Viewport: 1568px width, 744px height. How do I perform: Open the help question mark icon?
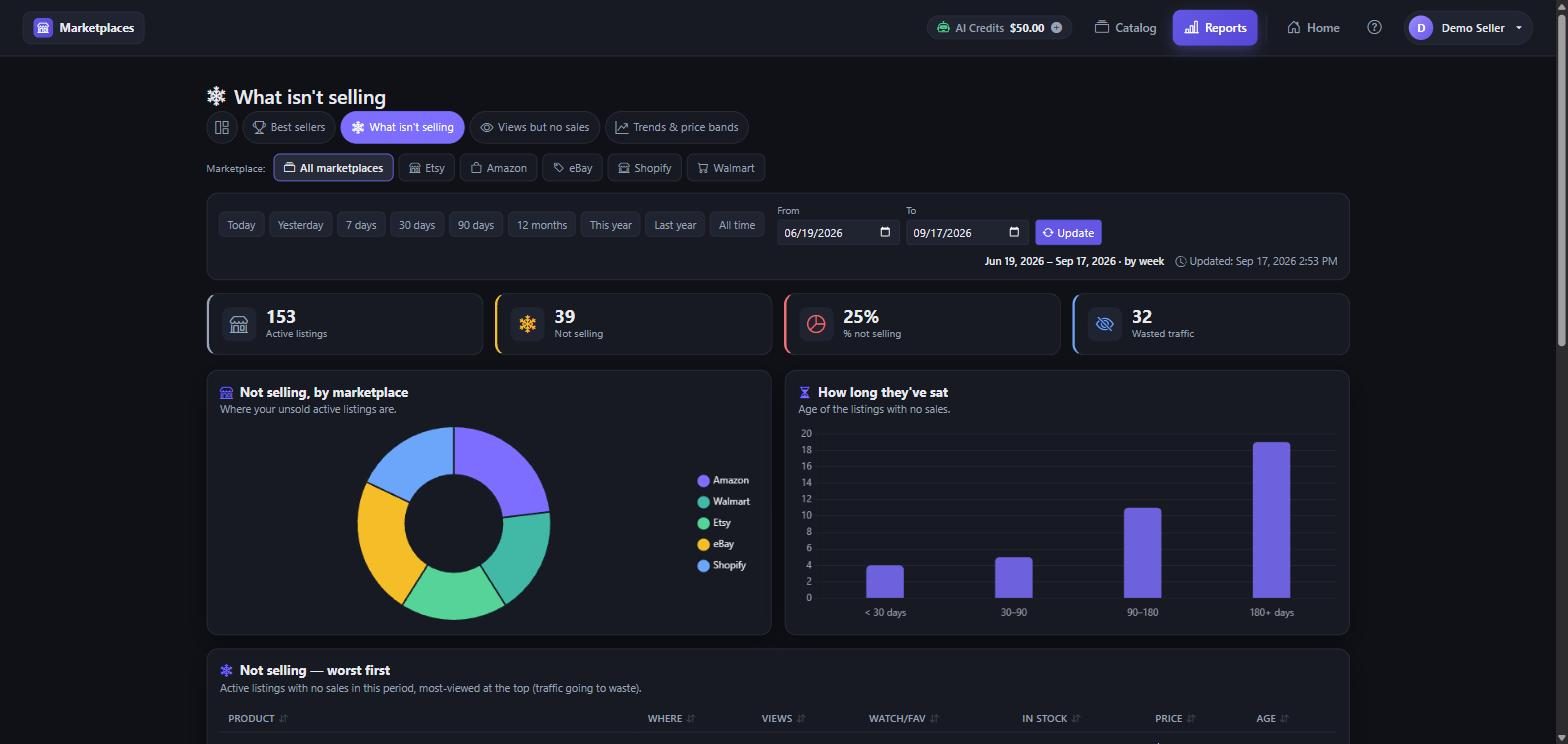pos(1374,28)
